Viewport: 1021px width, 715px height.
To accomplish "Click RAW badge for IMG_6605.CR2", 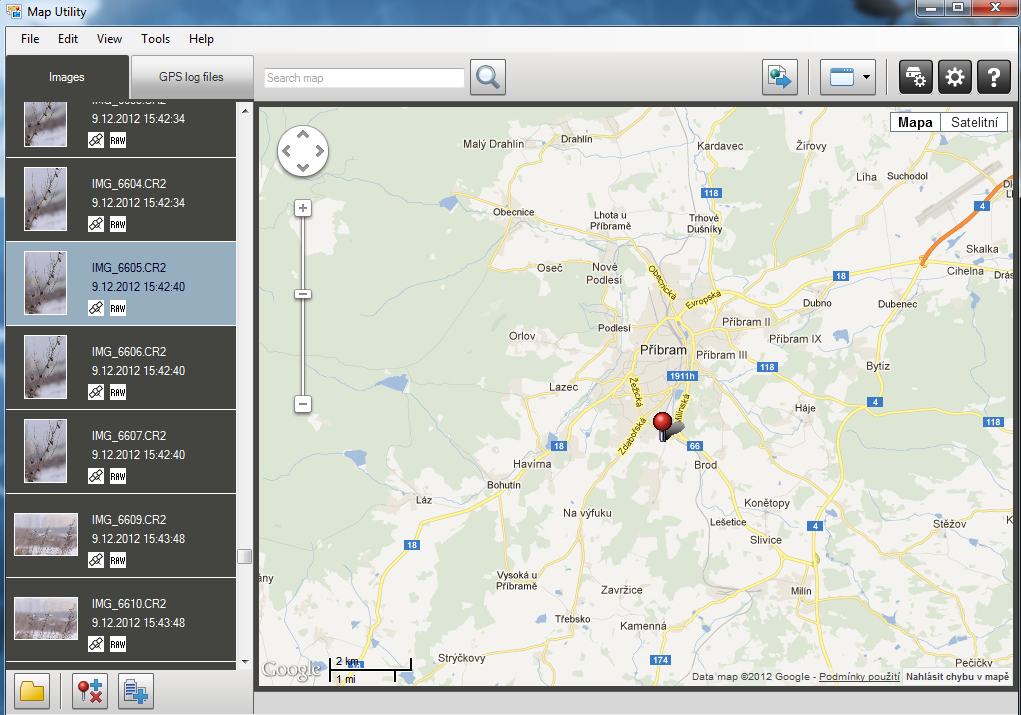I will [x=118, y=308].
